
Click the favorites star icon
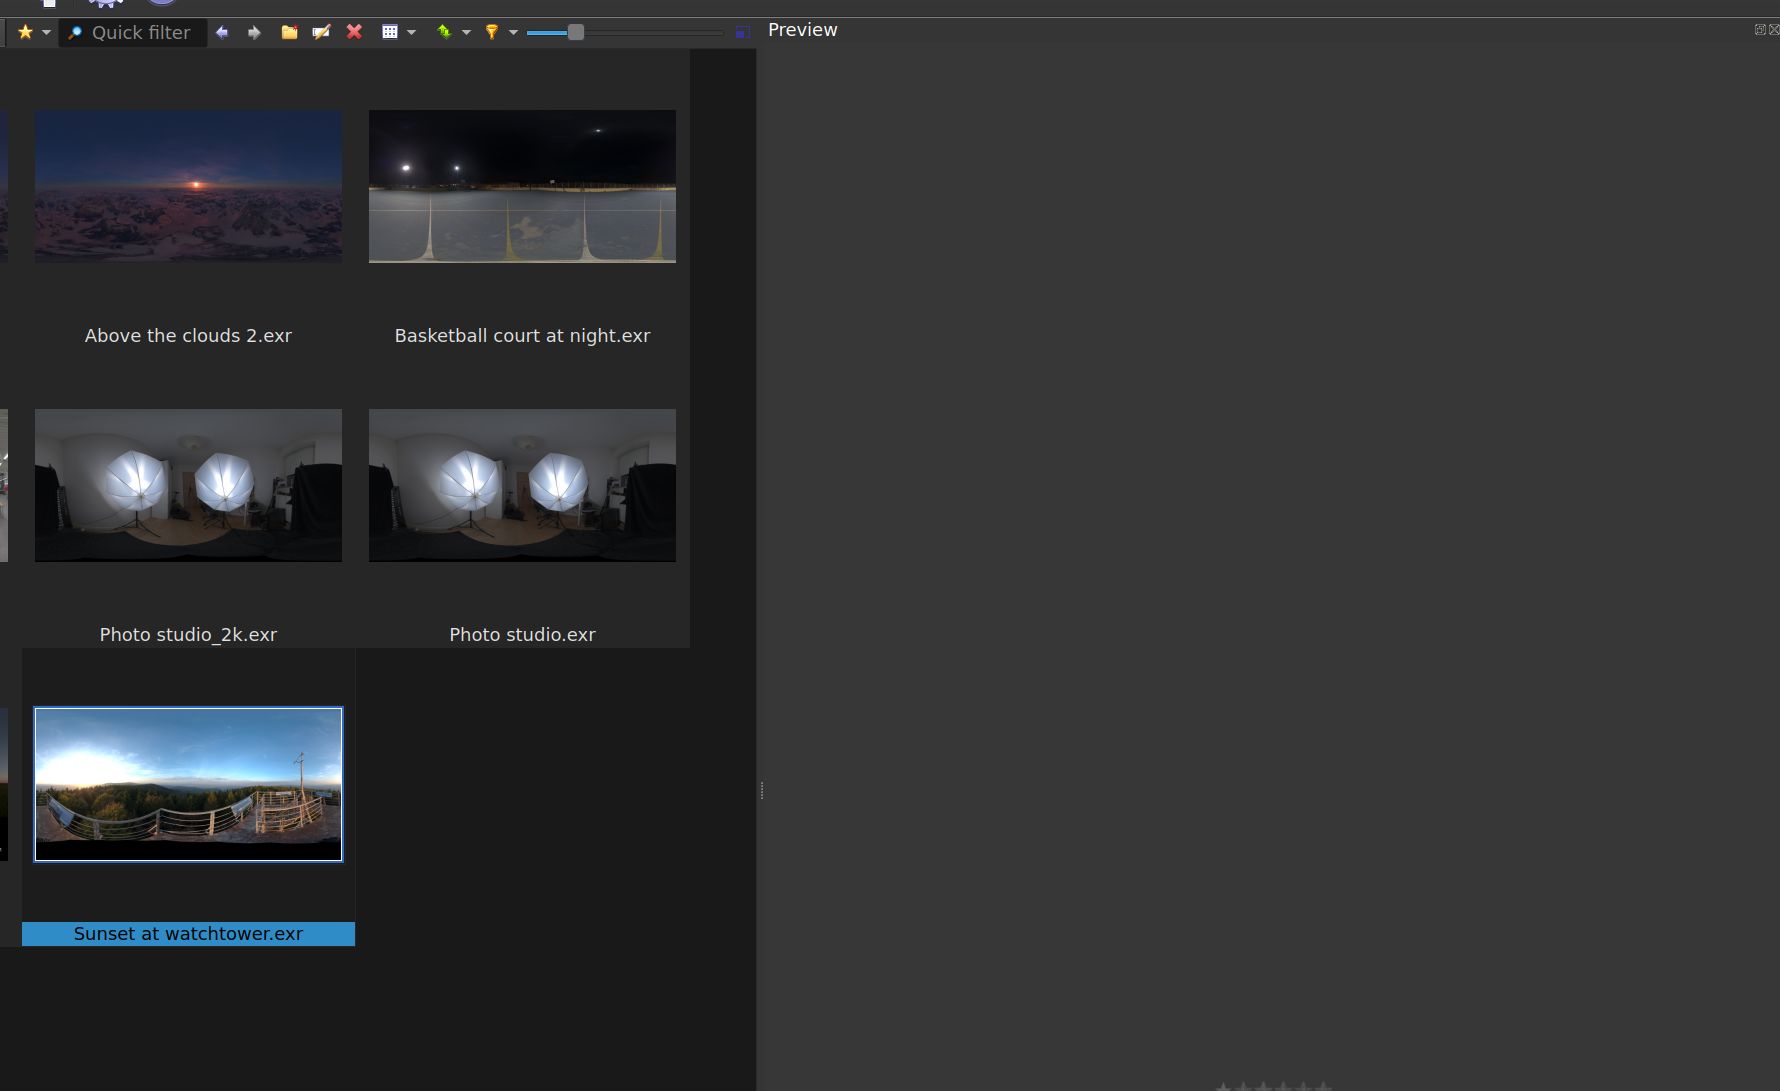tap(25, 32)
